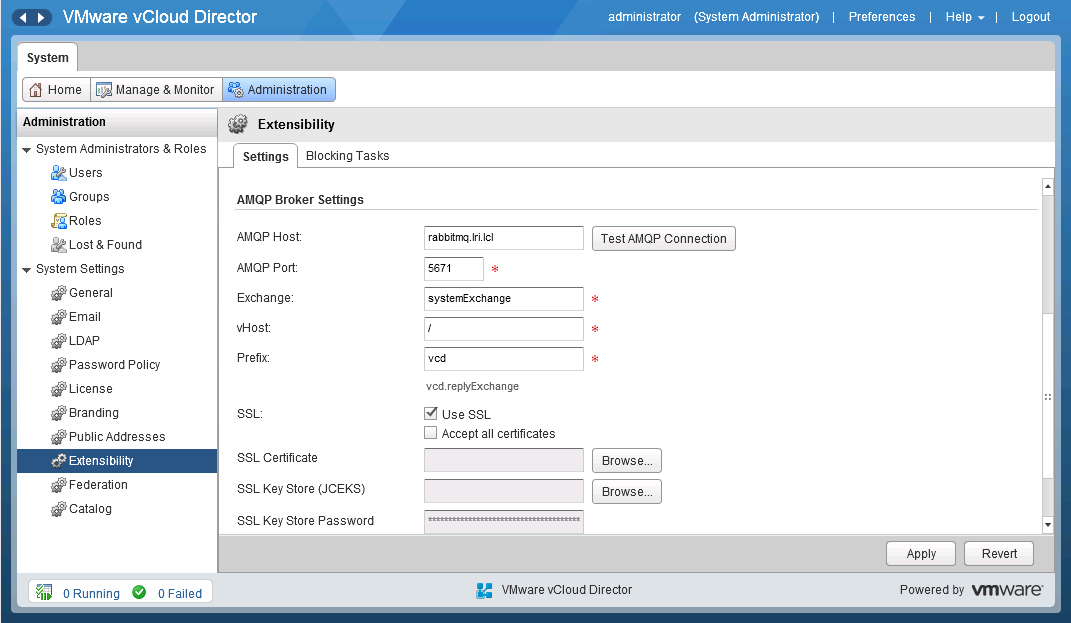Click the Revert button
Viewport: 1071px width, 623px height.
click(999, 553)
